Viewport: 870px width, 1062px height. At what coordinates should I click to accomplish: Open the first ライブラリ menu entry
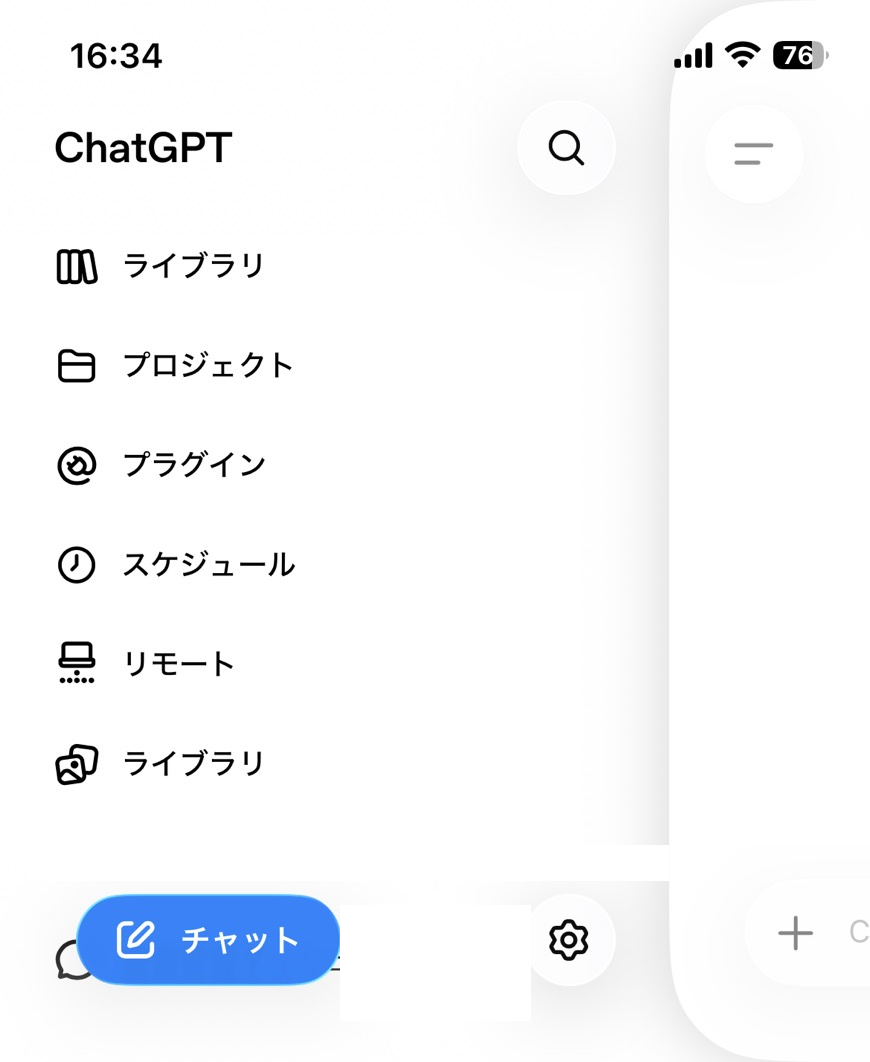(194, 266)
